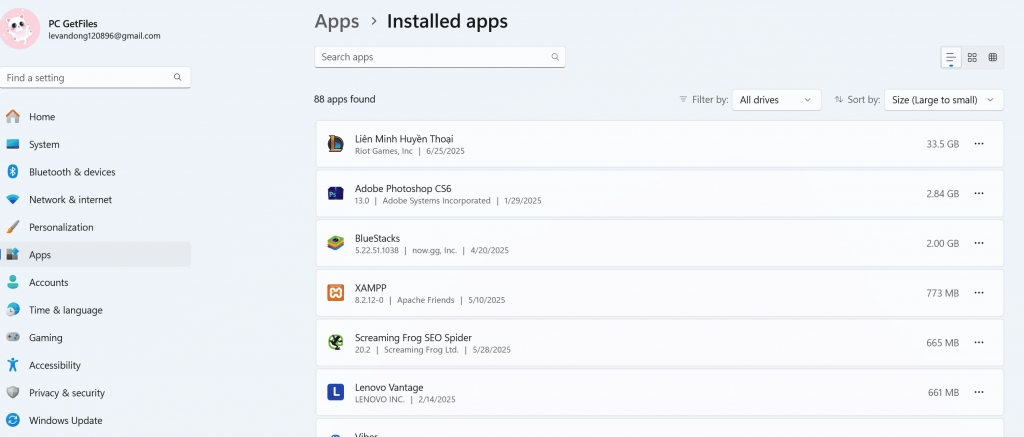Switch to grid view layout

pyautogui.click(x=972, y=57)
